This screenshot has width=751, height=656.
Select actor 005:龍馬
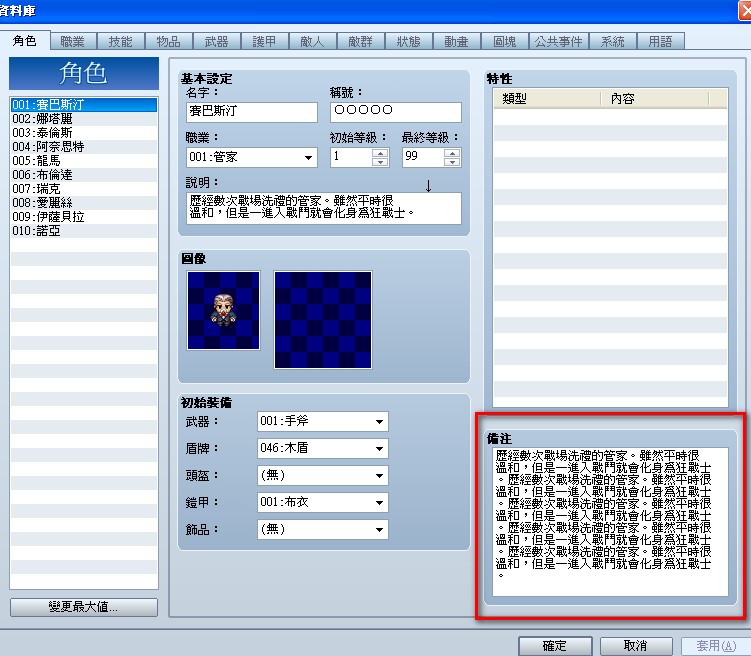(x=84, y=161)
